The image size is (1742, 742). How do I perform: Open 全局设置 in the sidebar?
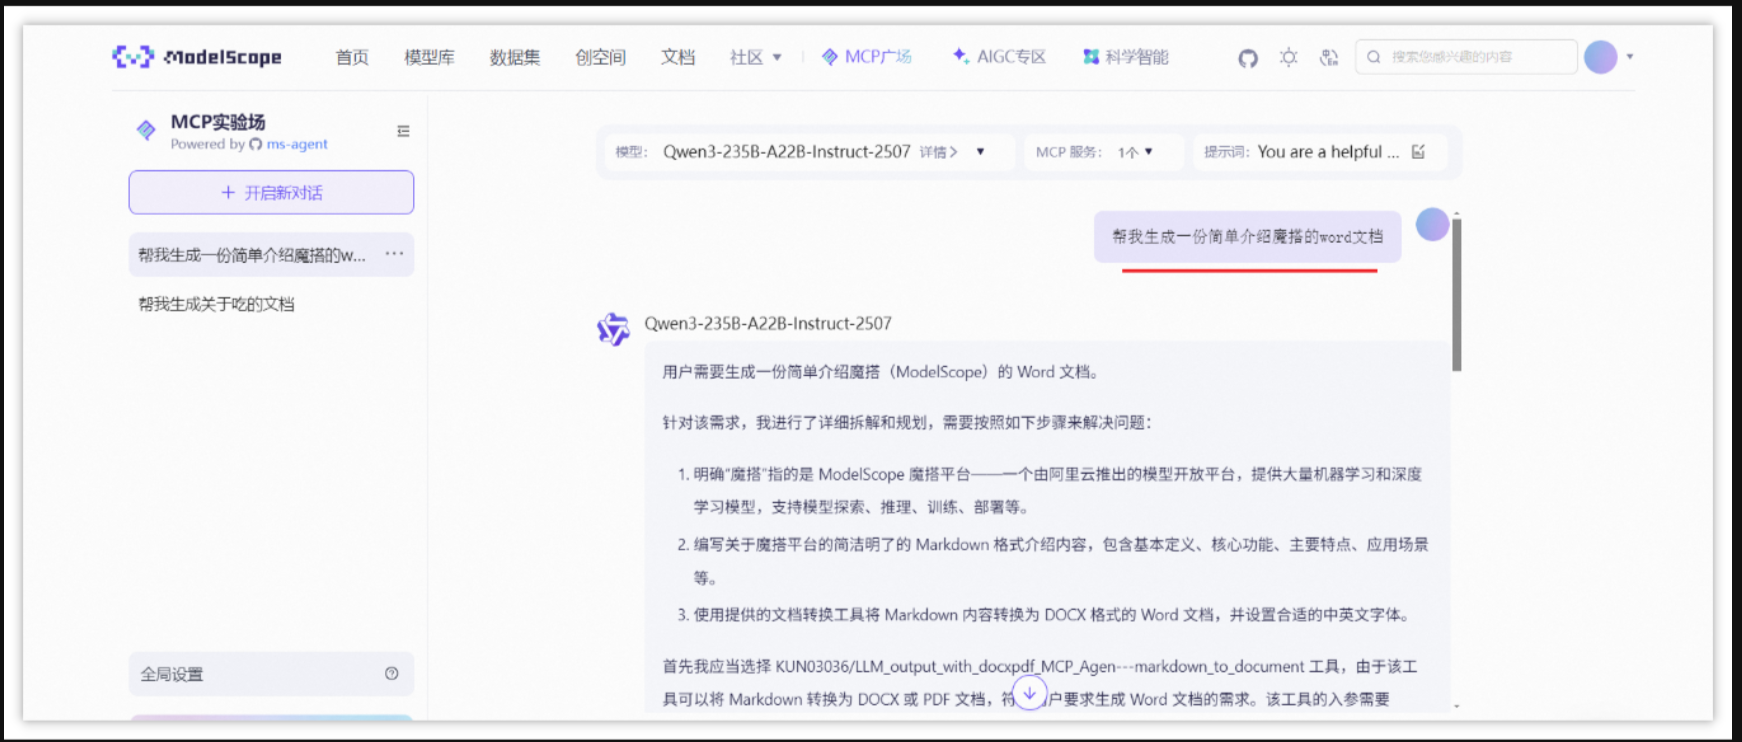coord(271,674)
